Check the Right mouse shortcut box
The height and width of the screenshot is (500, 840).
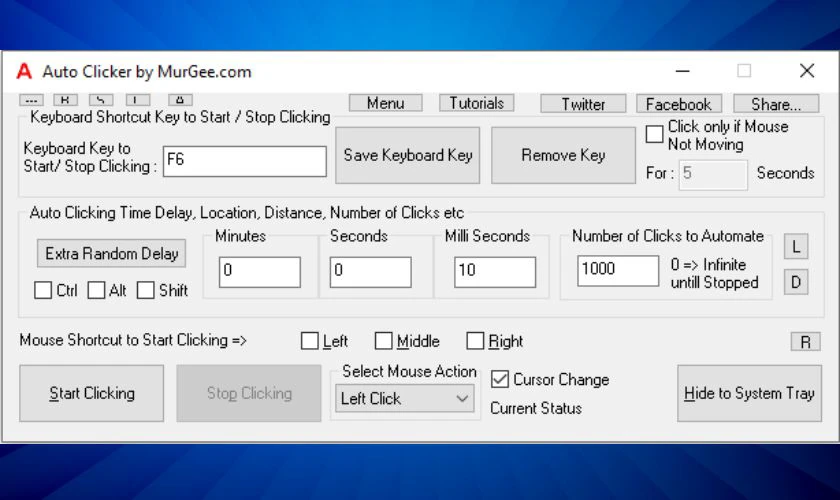click(475, 341)
